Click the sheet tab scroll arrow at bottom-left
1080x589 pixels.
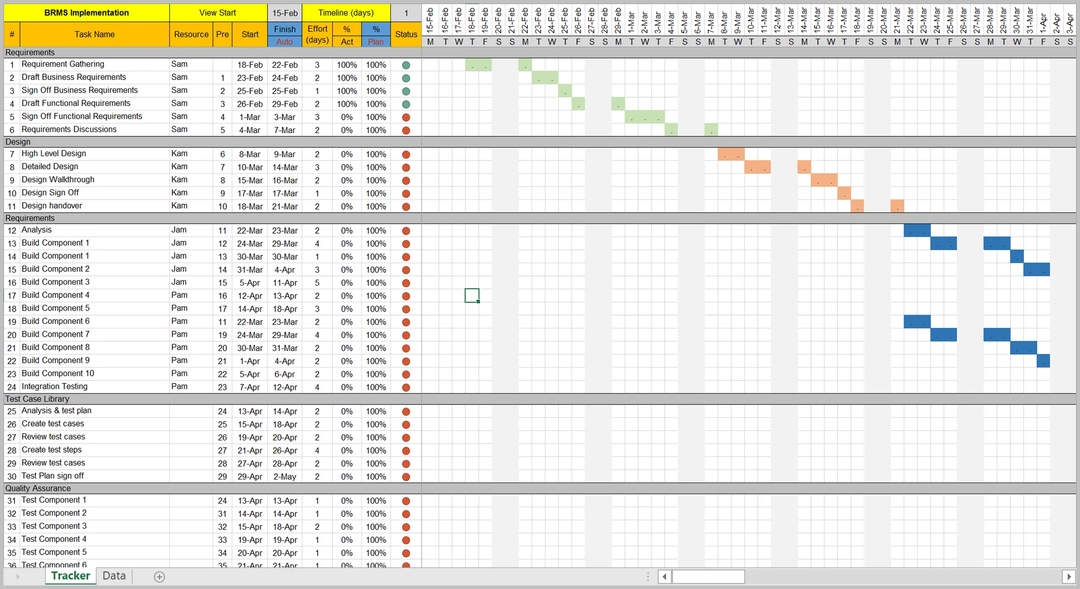18,576
